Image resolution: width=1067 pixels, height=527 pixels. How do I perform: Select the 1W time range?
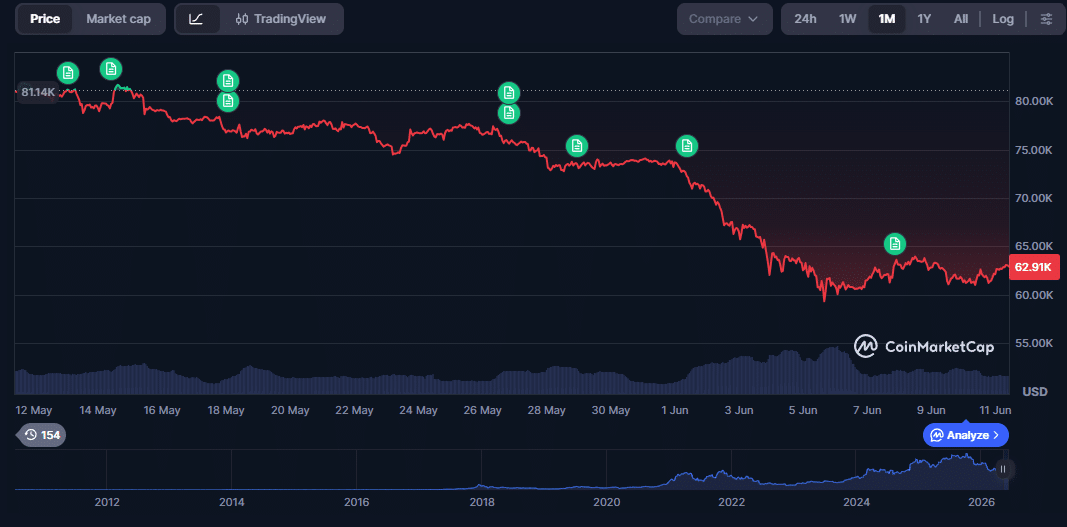[847, 19]
